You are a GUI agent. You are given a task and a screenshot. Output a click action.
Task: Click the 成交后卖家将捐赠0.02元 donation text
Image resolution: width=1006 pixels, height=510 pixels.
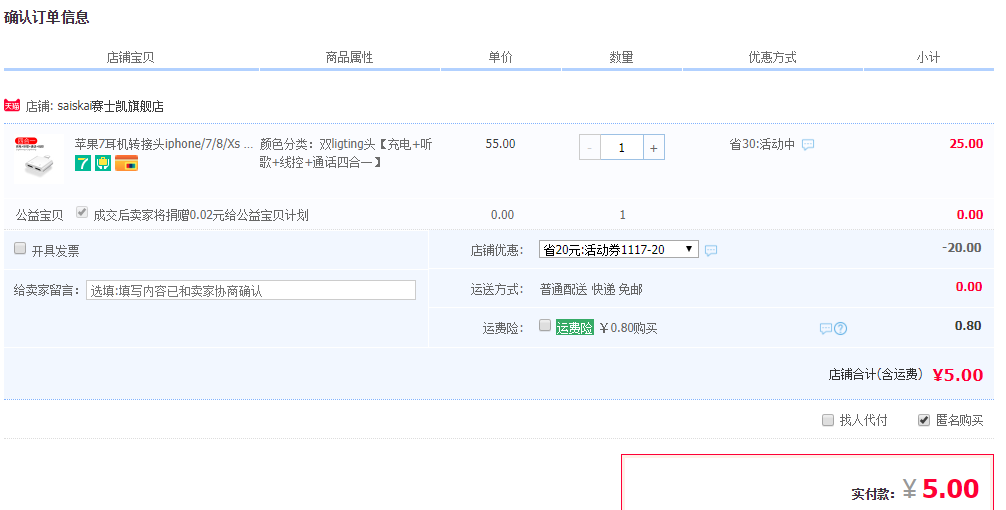(201, 215)
